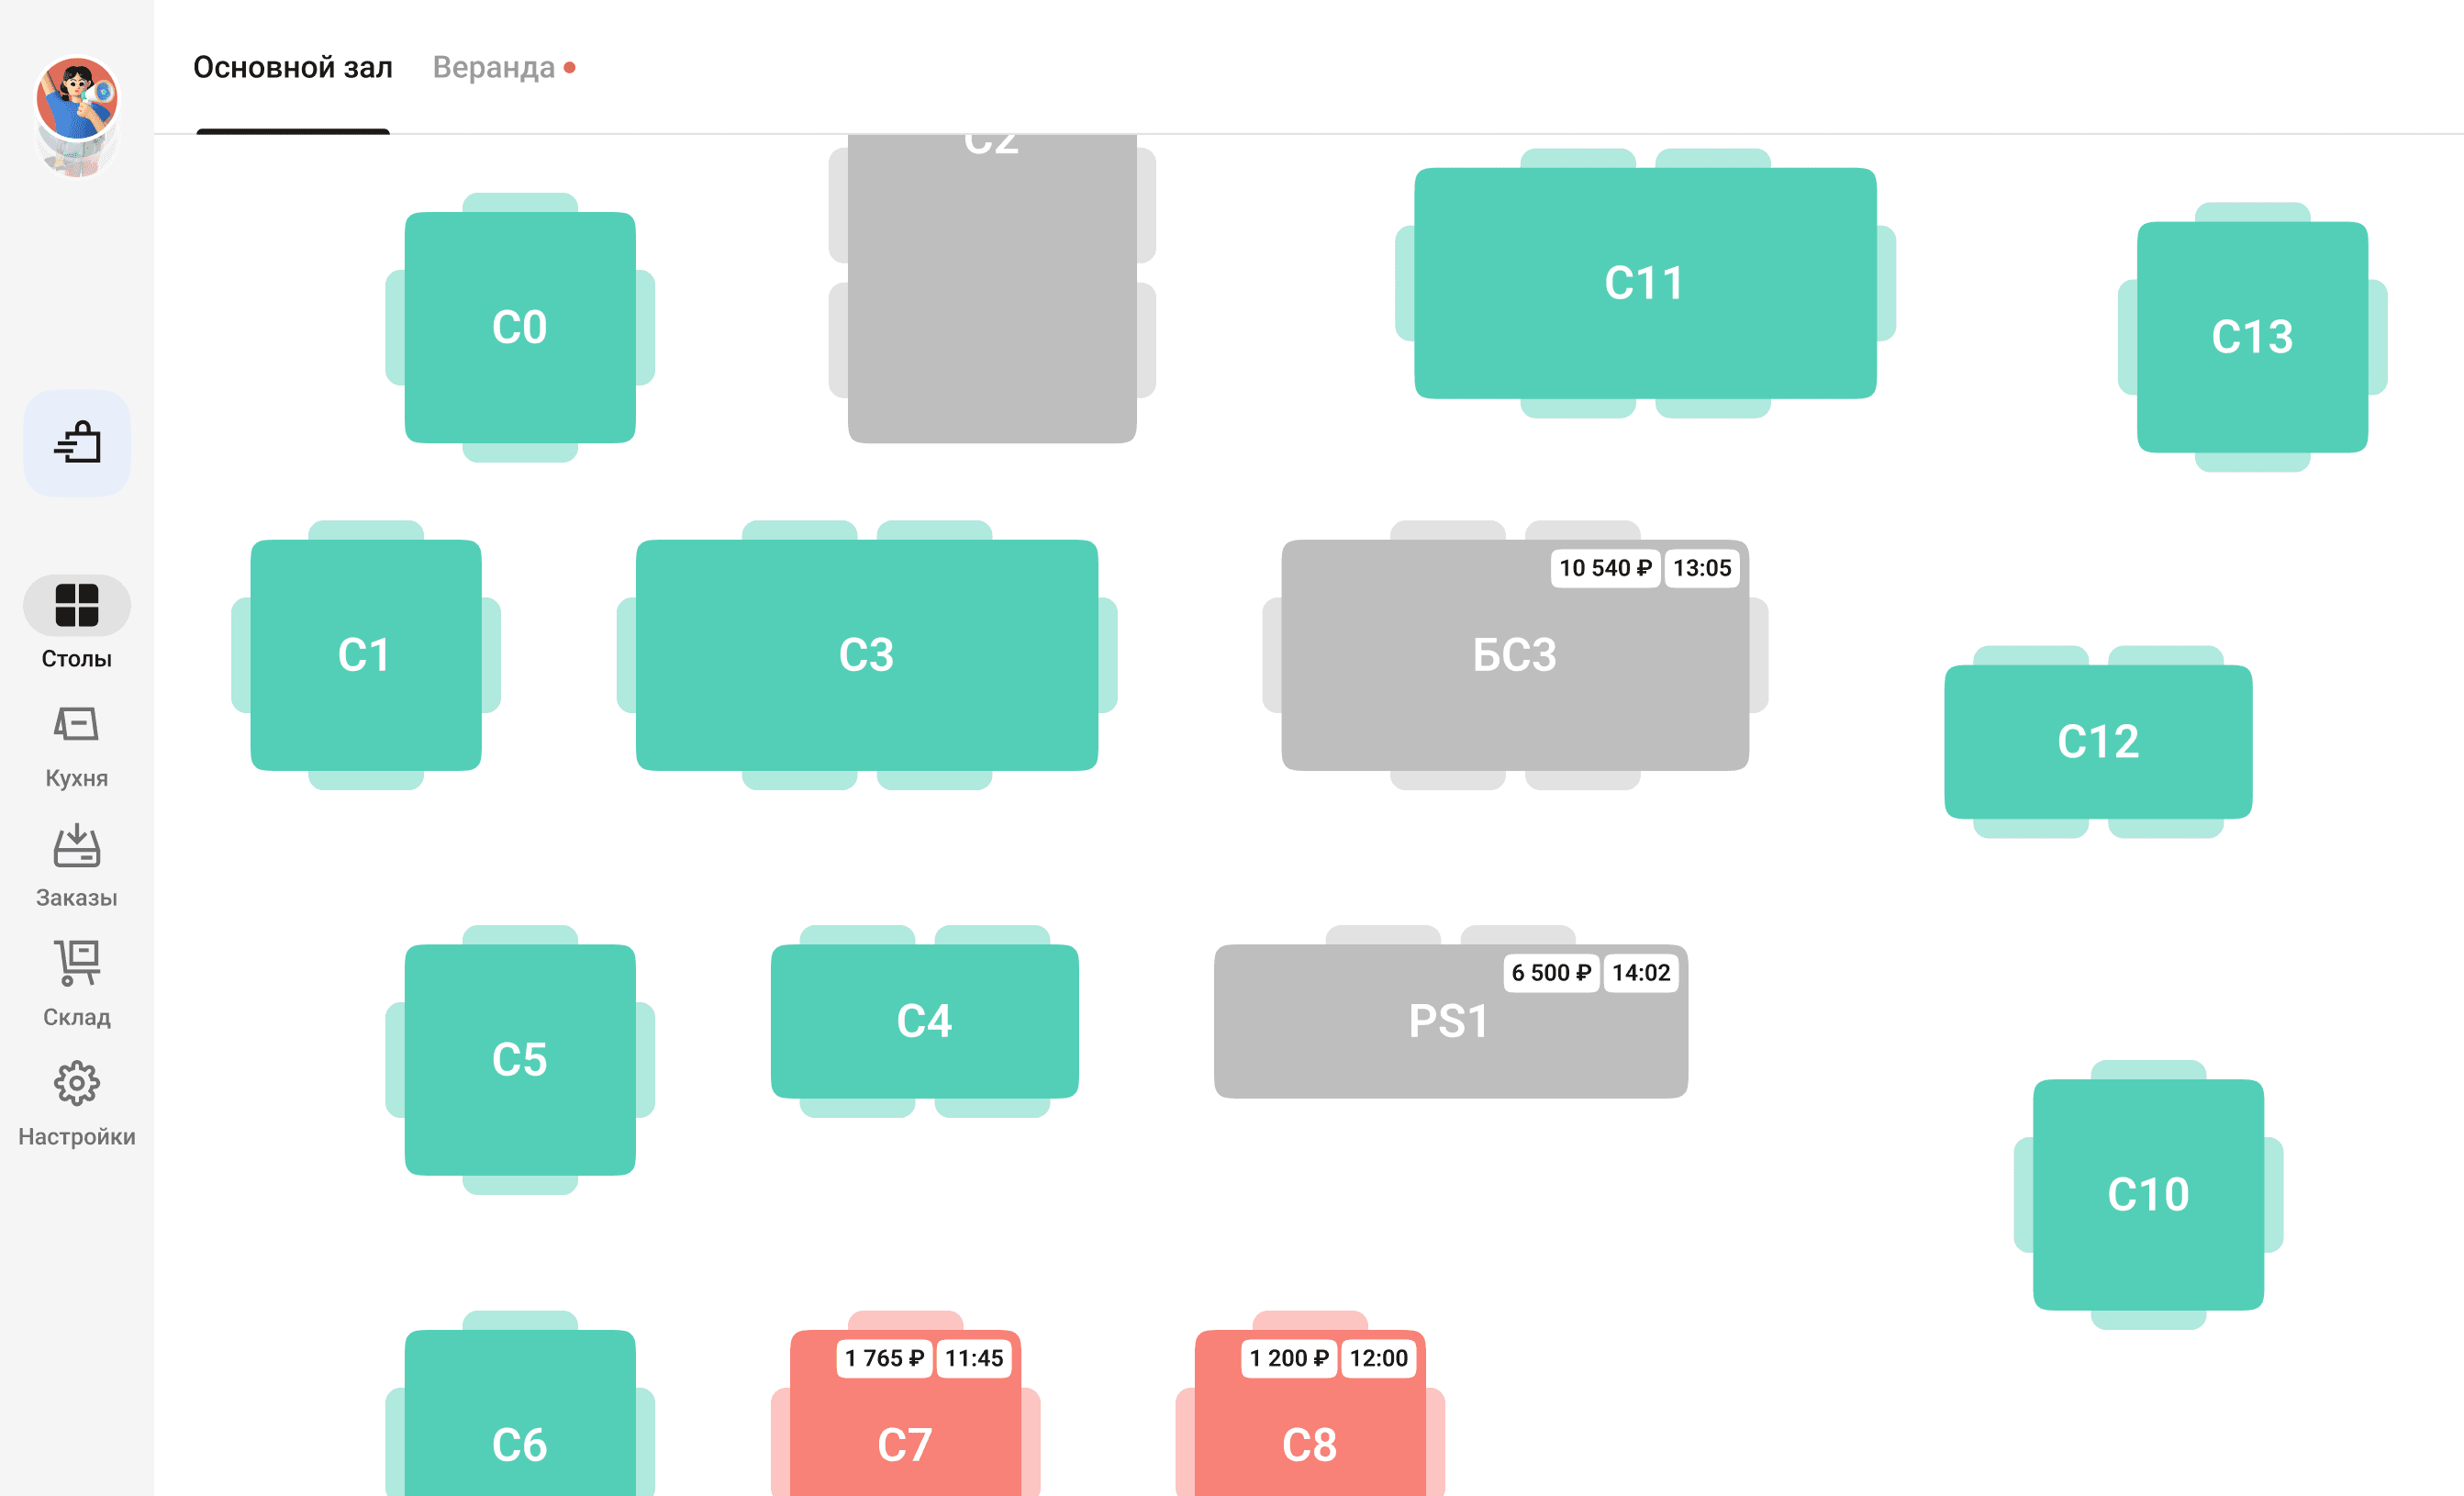Click the 13:05 time badge on БС3
Screen dimensions: 2464x1496
1702,568
